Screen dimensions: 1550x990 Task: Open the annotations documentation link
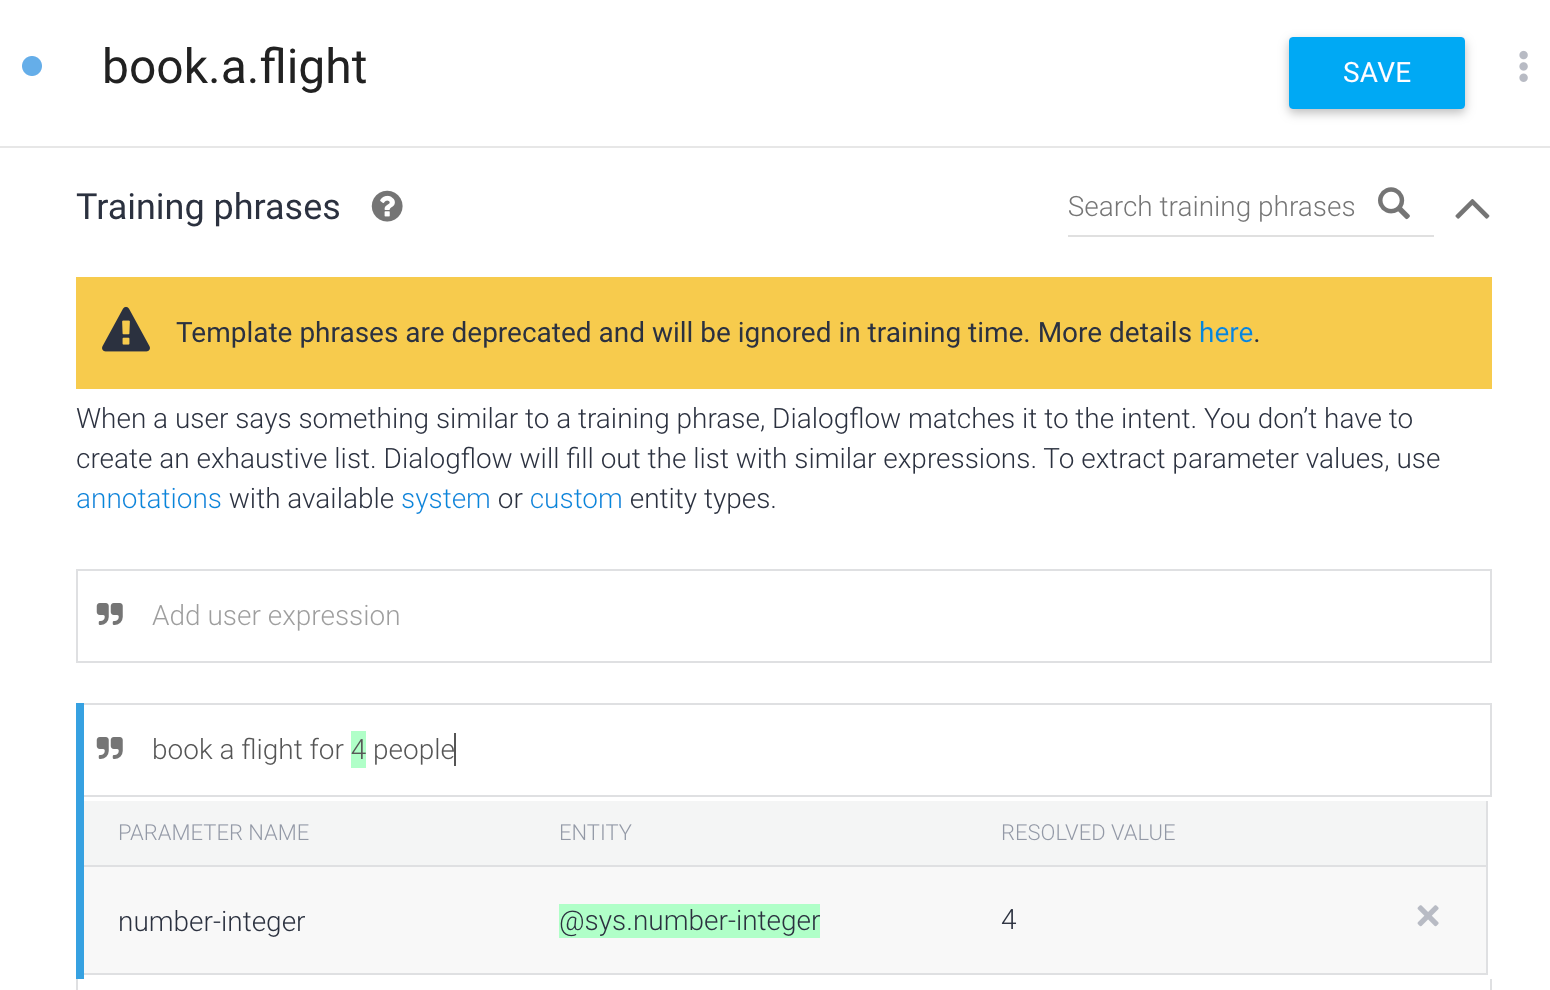click(x=149, y=499)
